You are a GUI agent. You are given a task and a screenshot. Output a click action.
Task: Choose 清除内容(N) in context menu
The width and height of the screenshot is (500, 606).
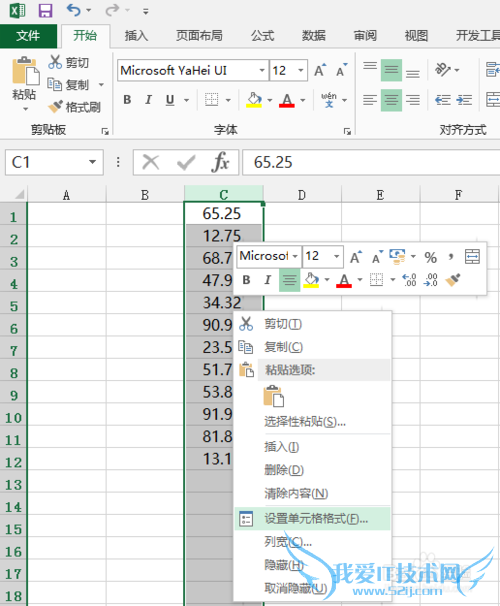[312, 494]
